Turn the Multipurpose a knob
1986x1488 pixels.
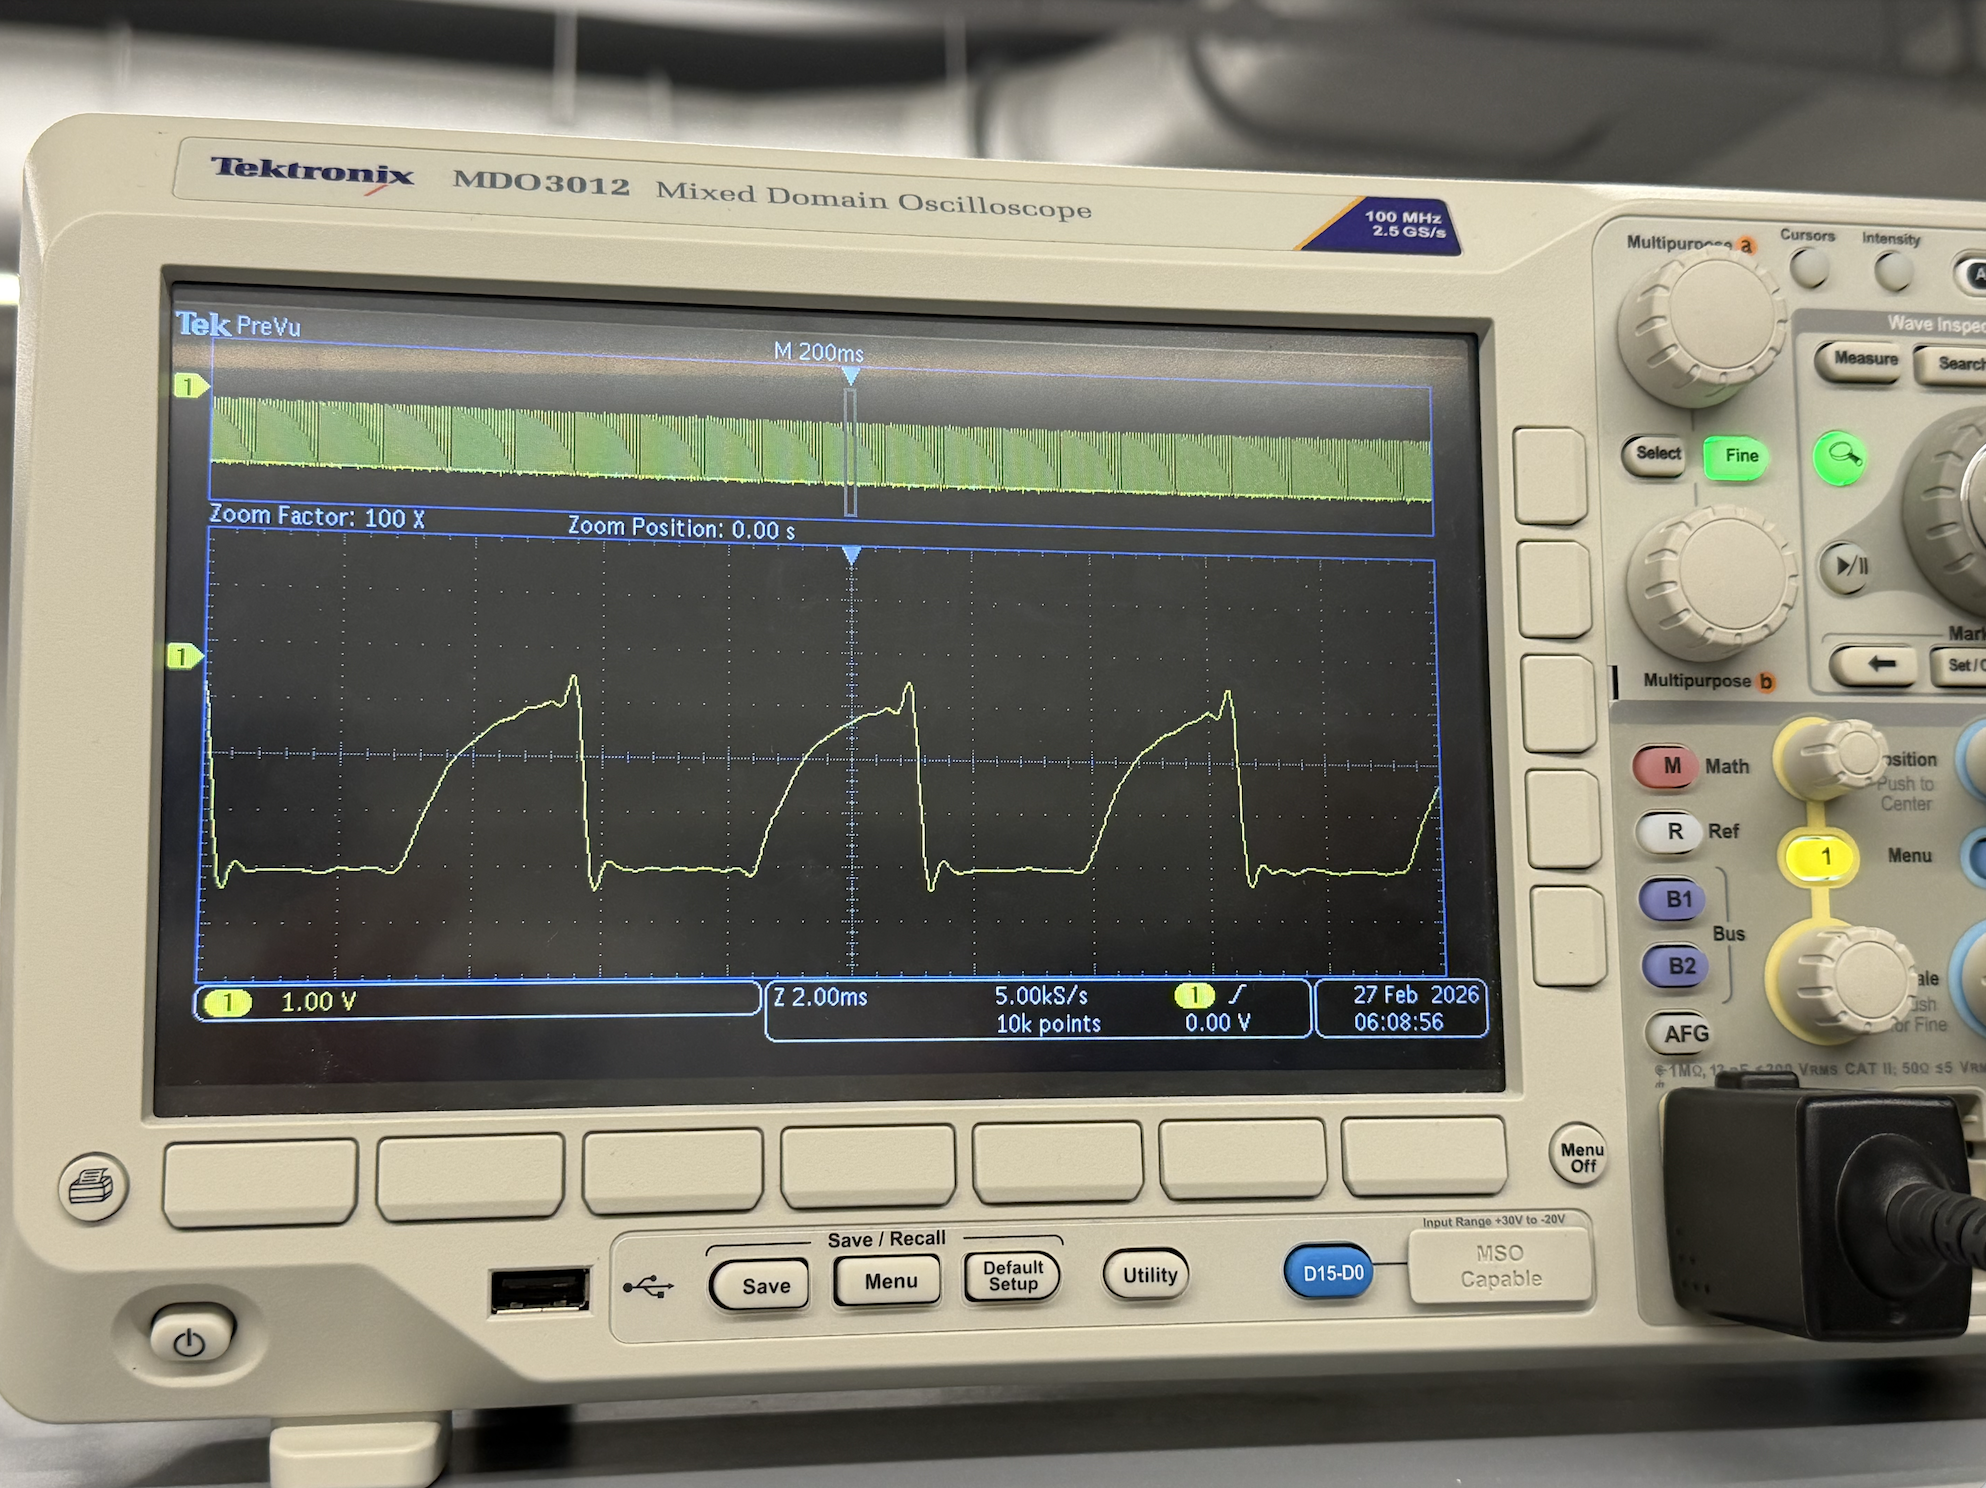tap(1702, 322)
